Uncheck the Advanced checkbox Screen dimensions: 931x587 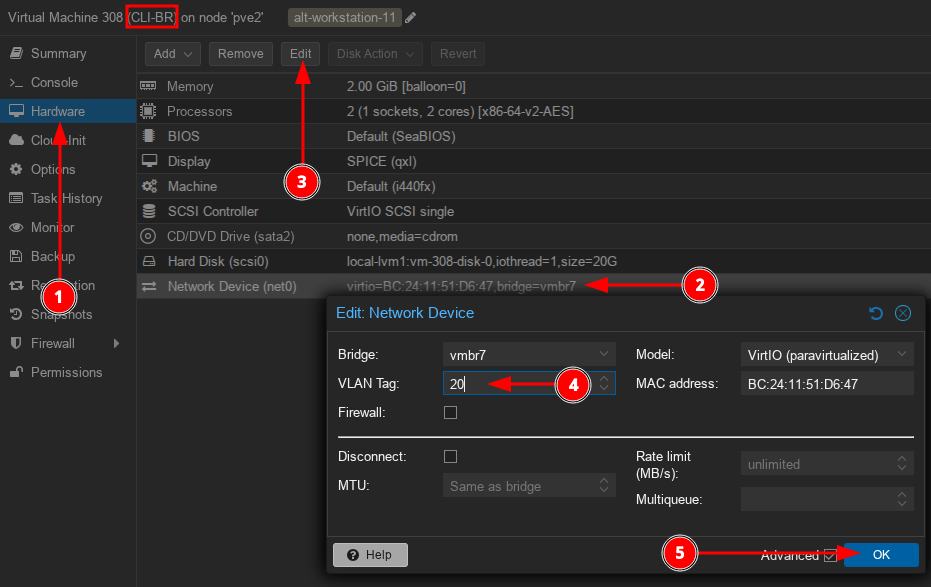pos(830,556)
